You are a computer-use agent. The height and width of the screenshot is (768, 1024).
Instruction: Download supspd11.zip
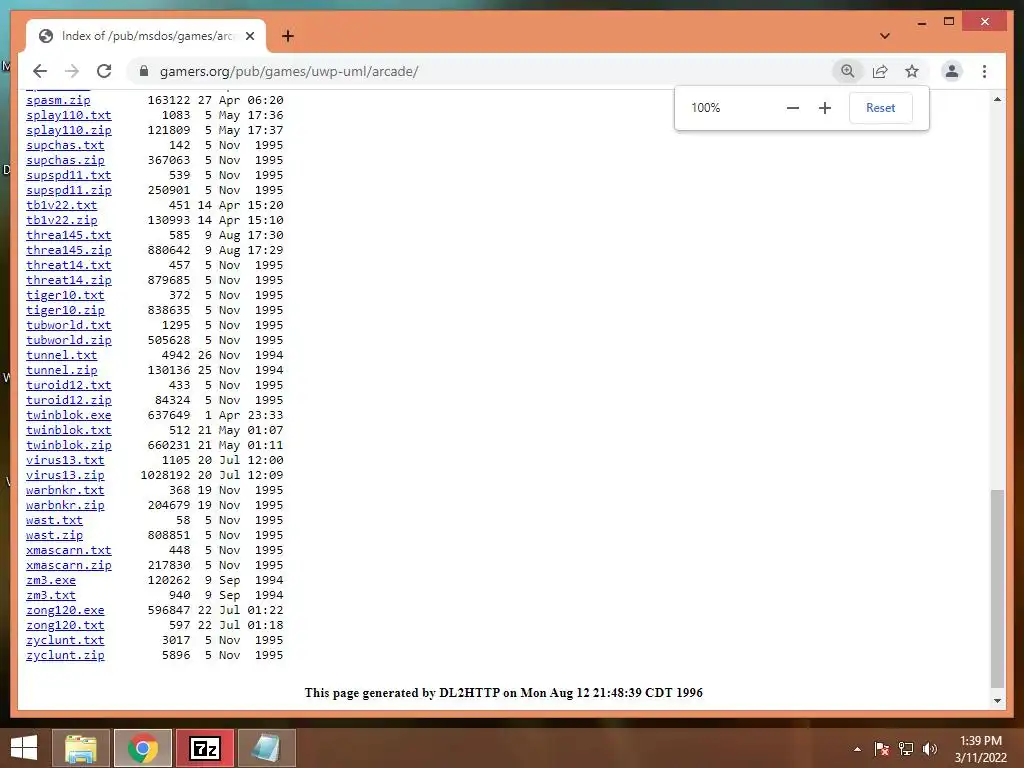click(x=69, y=190)
